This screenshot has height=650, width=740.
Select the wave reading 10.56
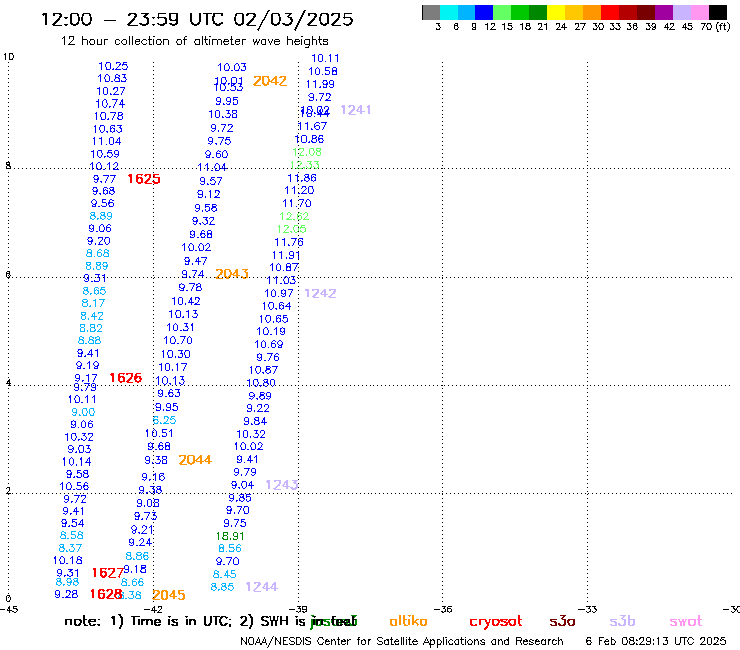74,486
